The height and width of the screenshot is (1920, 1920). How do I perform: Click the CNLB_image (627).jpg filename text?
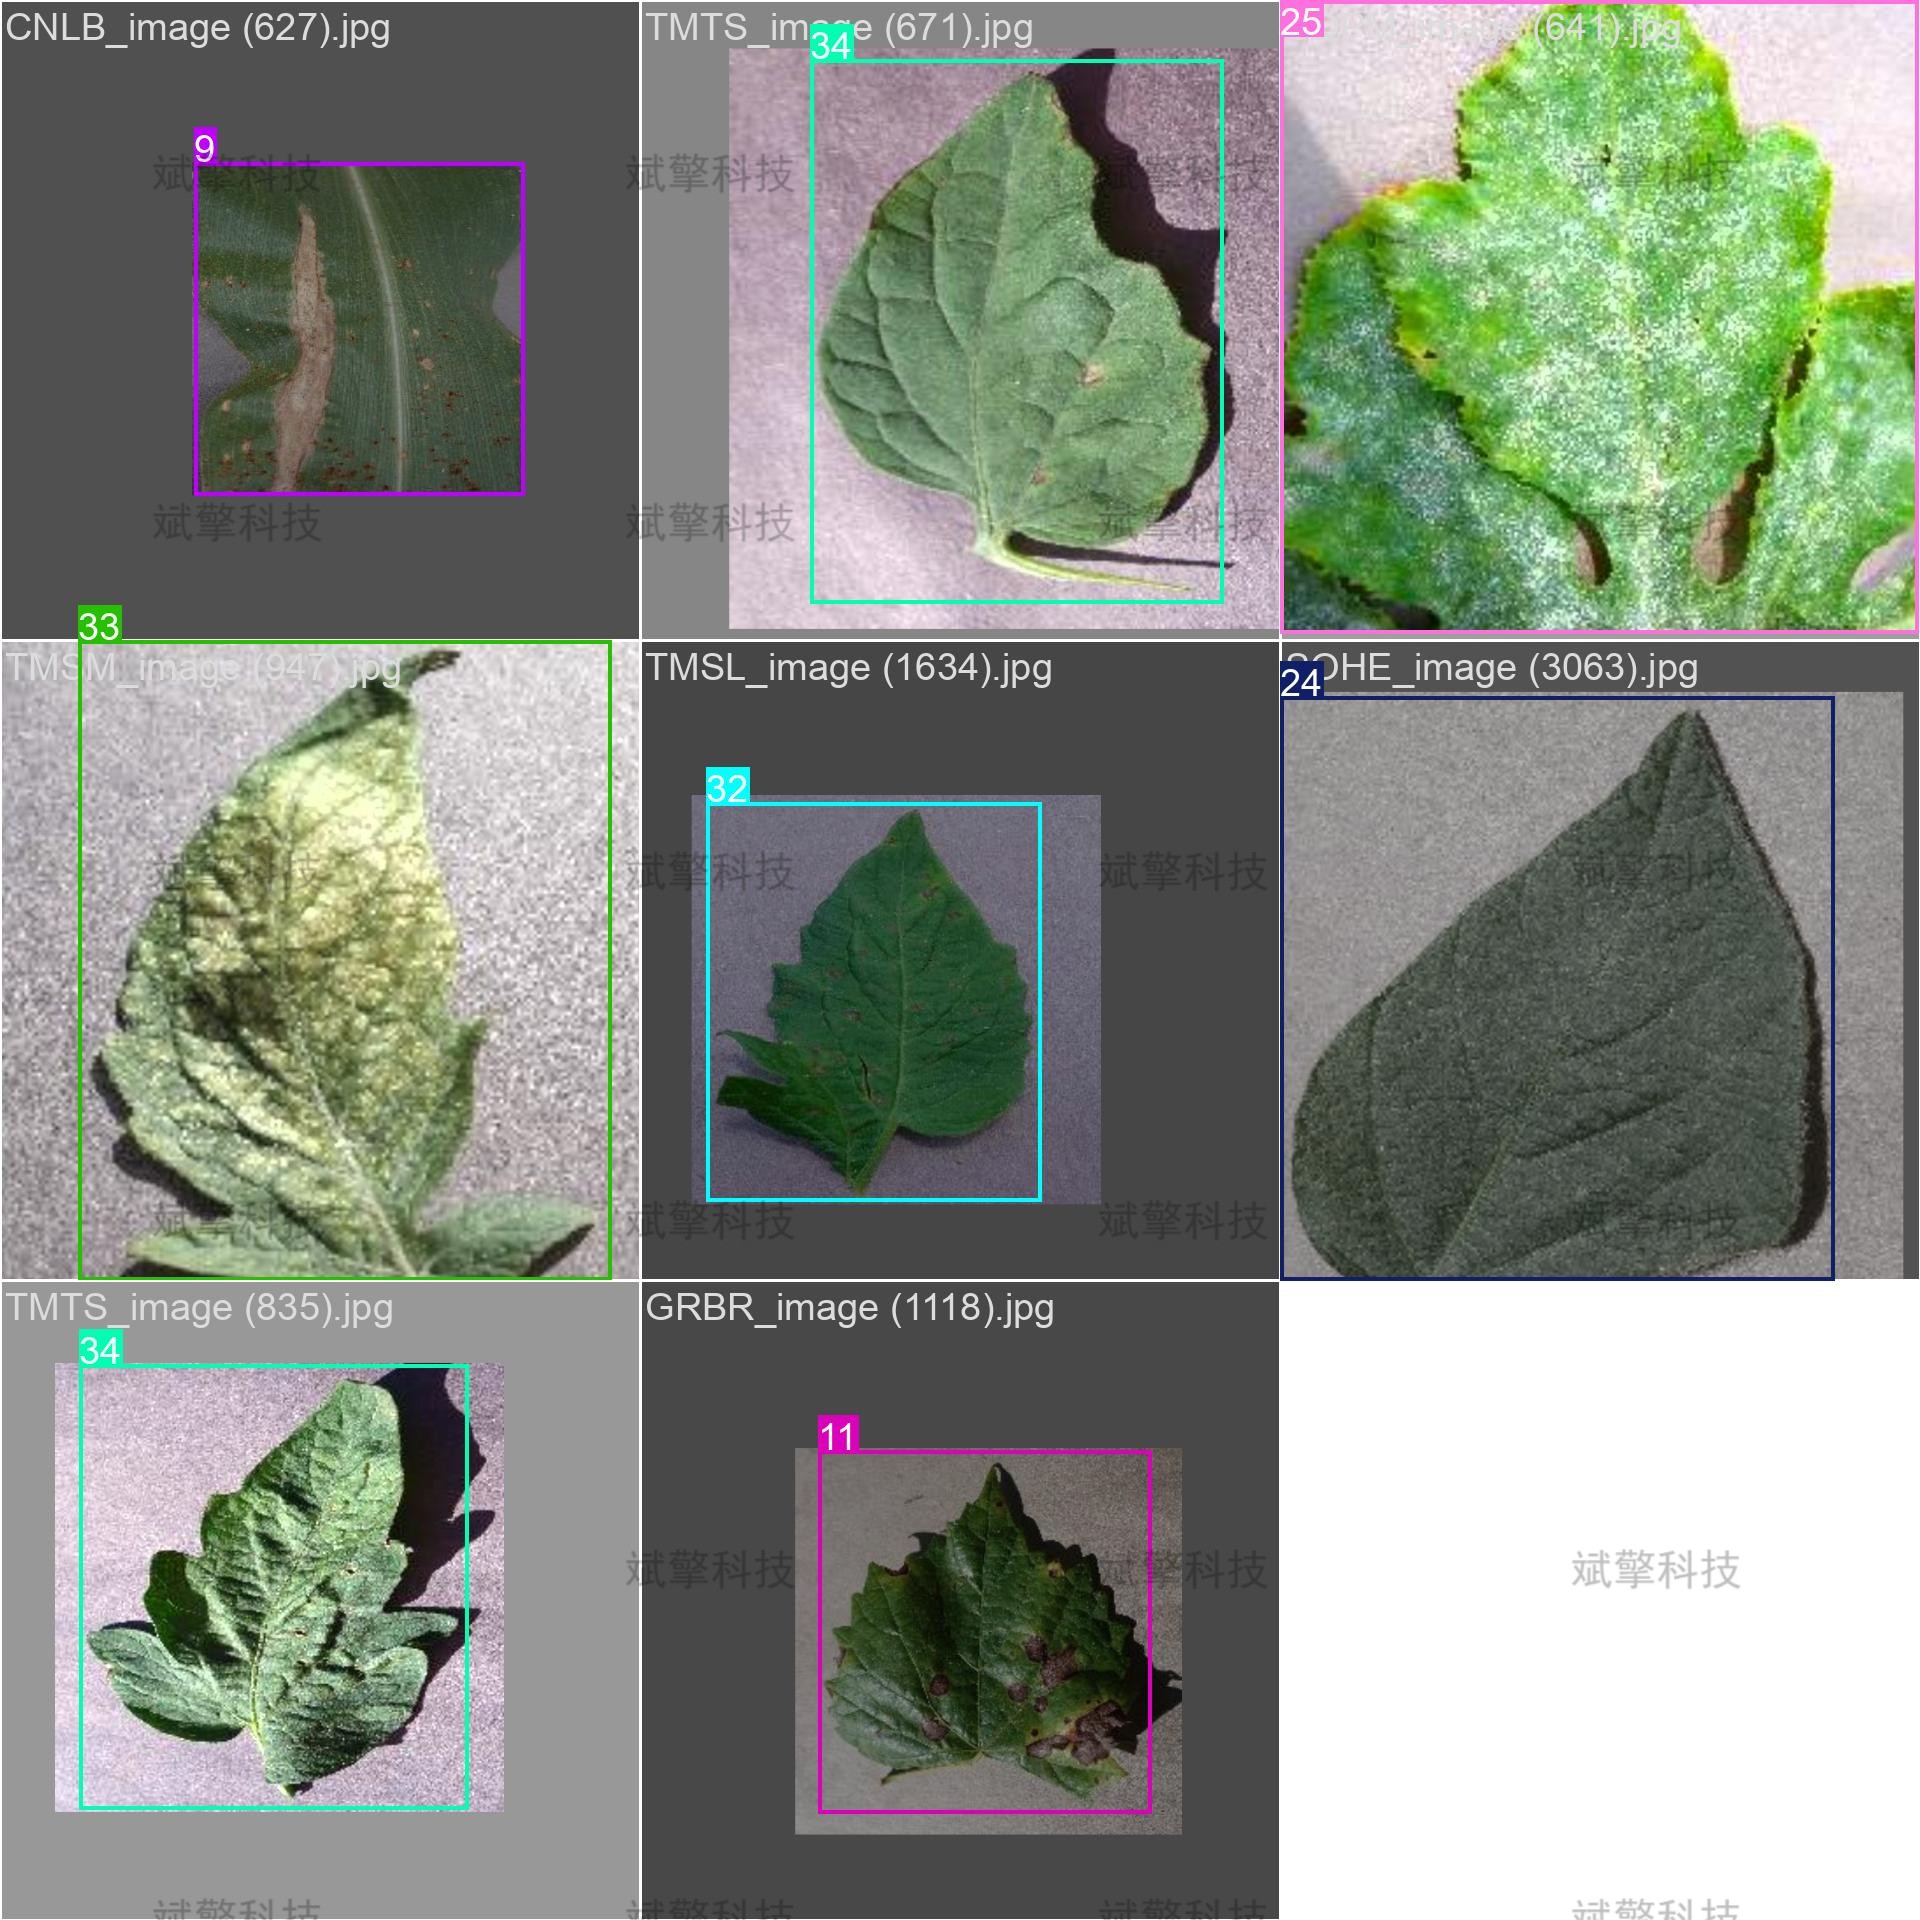(x=198, y=28)
